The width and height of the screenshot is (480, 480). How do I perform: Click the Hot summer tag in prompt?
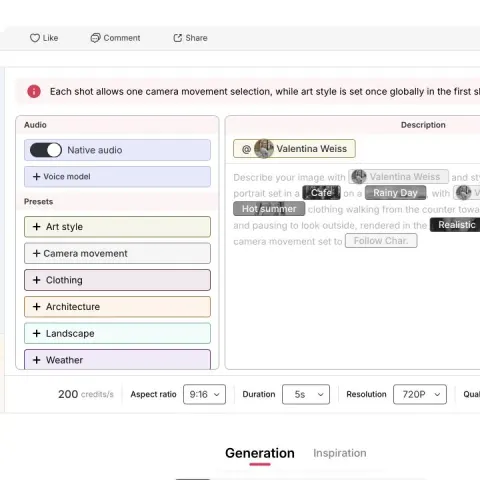tap(269, 209)
